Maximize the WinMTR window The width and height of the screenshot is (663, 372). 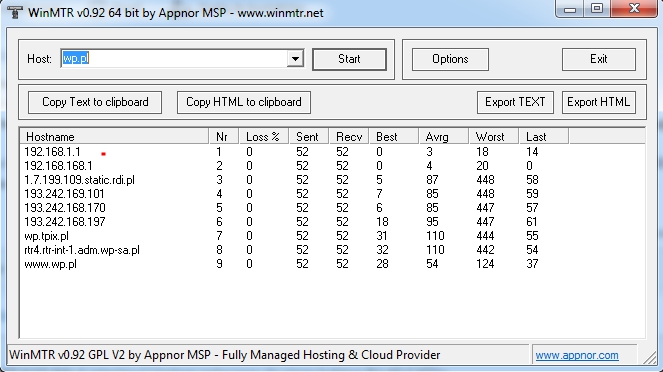597,8
